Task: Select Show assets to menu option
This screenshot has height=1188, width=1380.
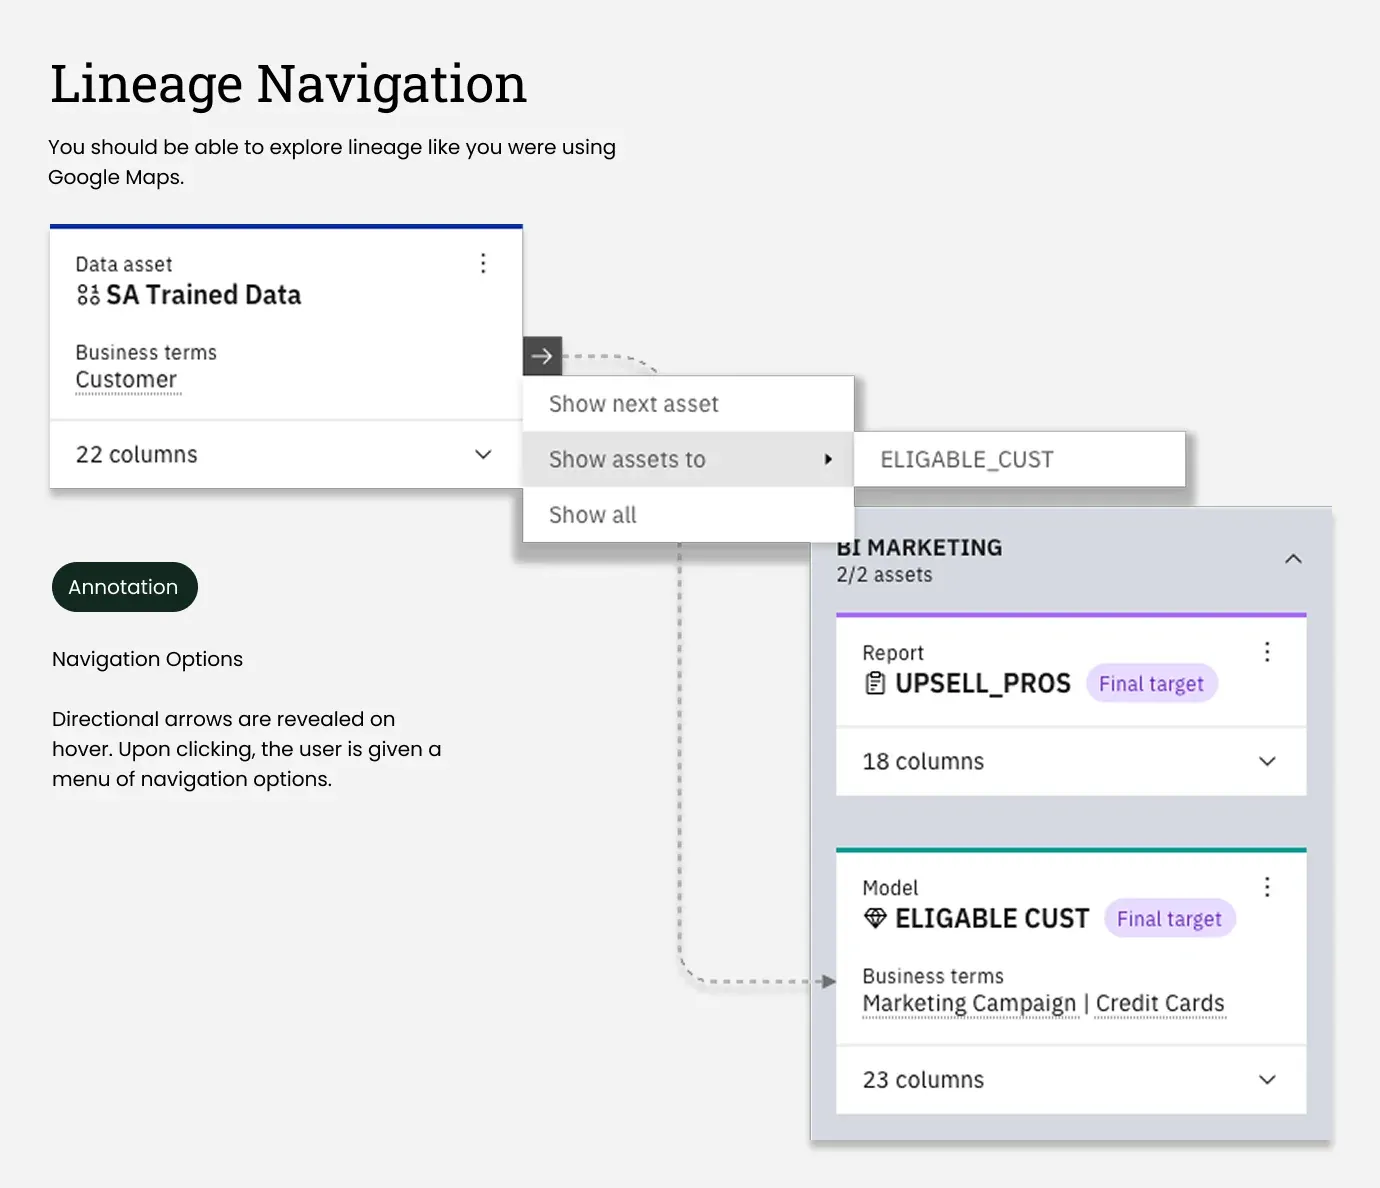Action: coord(688,460)
